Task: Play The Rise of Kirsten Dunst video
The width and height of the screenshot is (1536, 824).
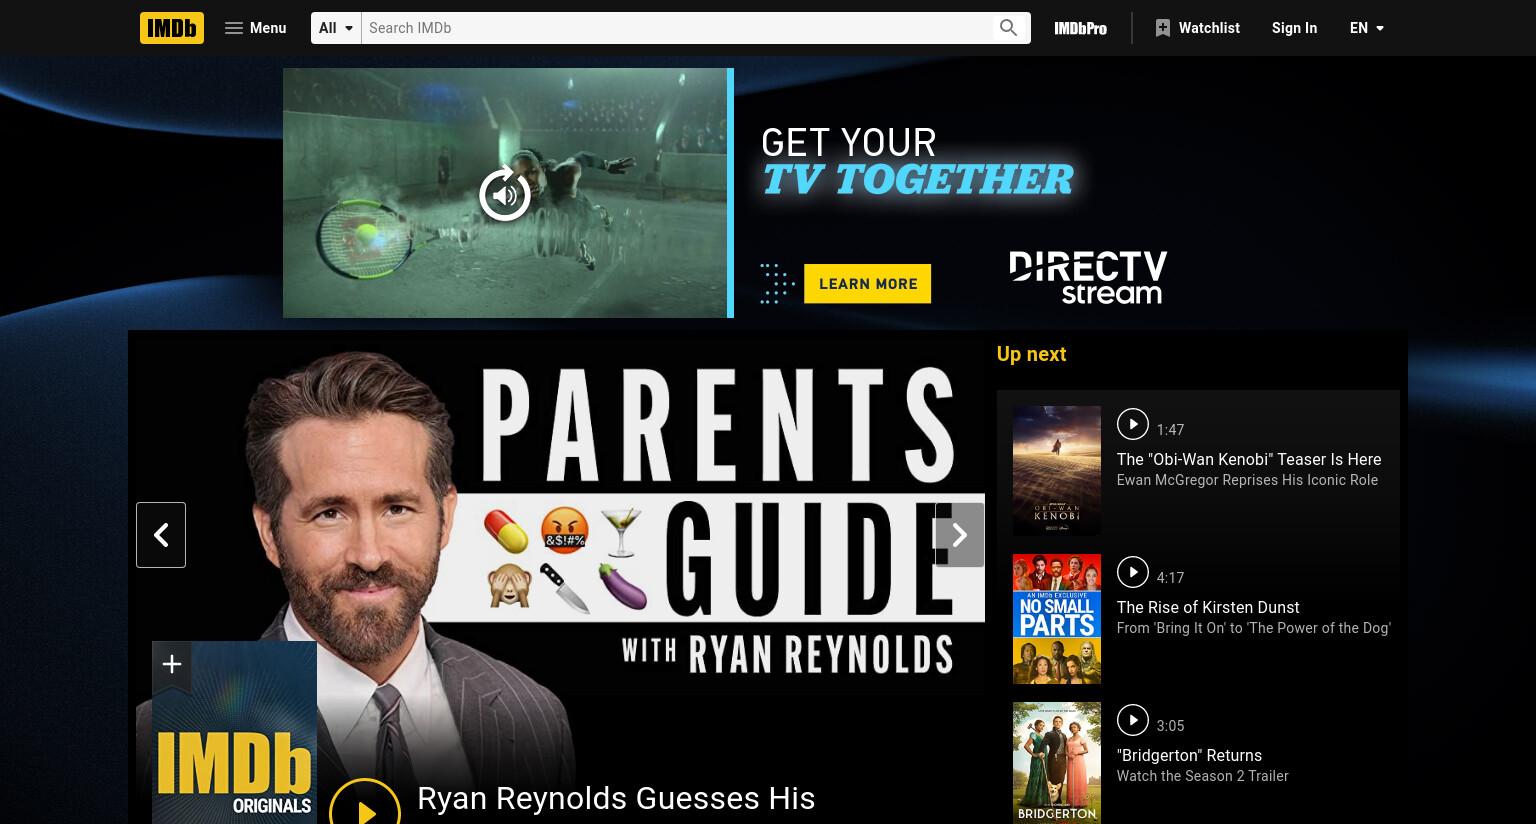Action: [1133, 572]
